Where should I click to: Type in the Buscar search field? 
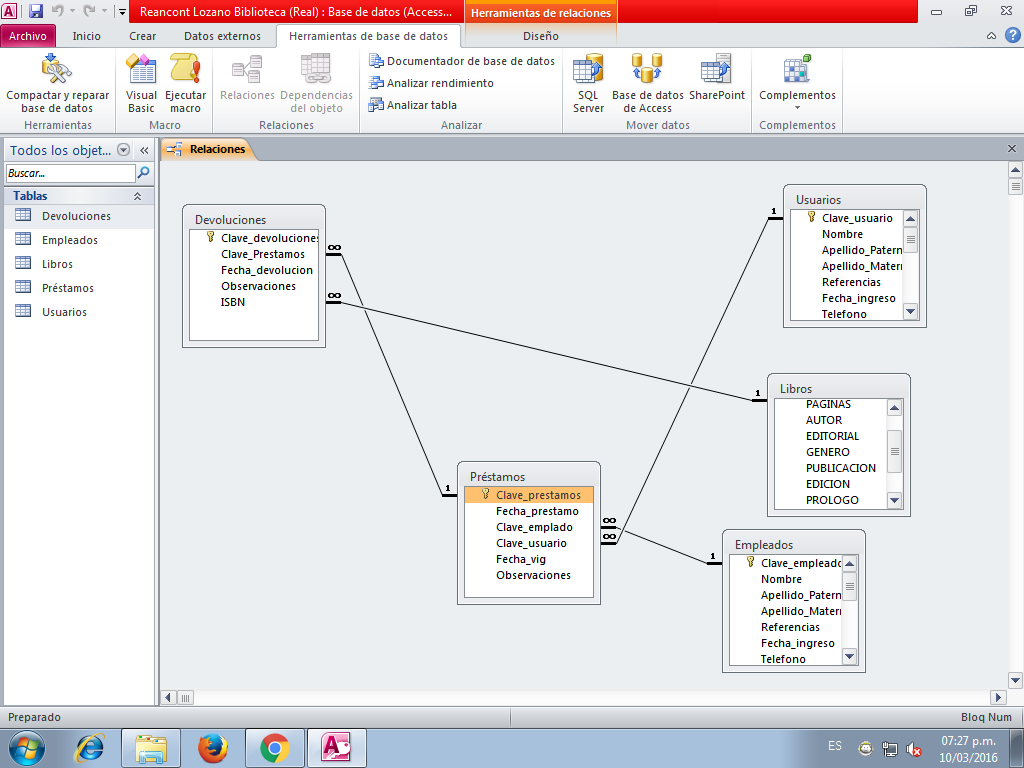[x=69, y=173]
